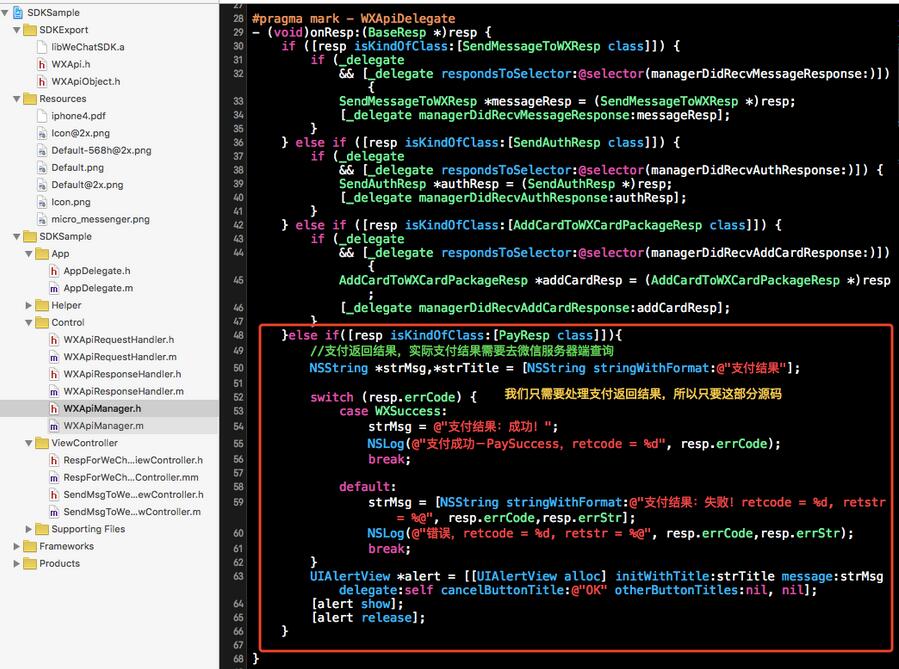Screen dimensions: 899x669
Task: Collapse the Control folder triangle
Action: (x=29, y=322)
